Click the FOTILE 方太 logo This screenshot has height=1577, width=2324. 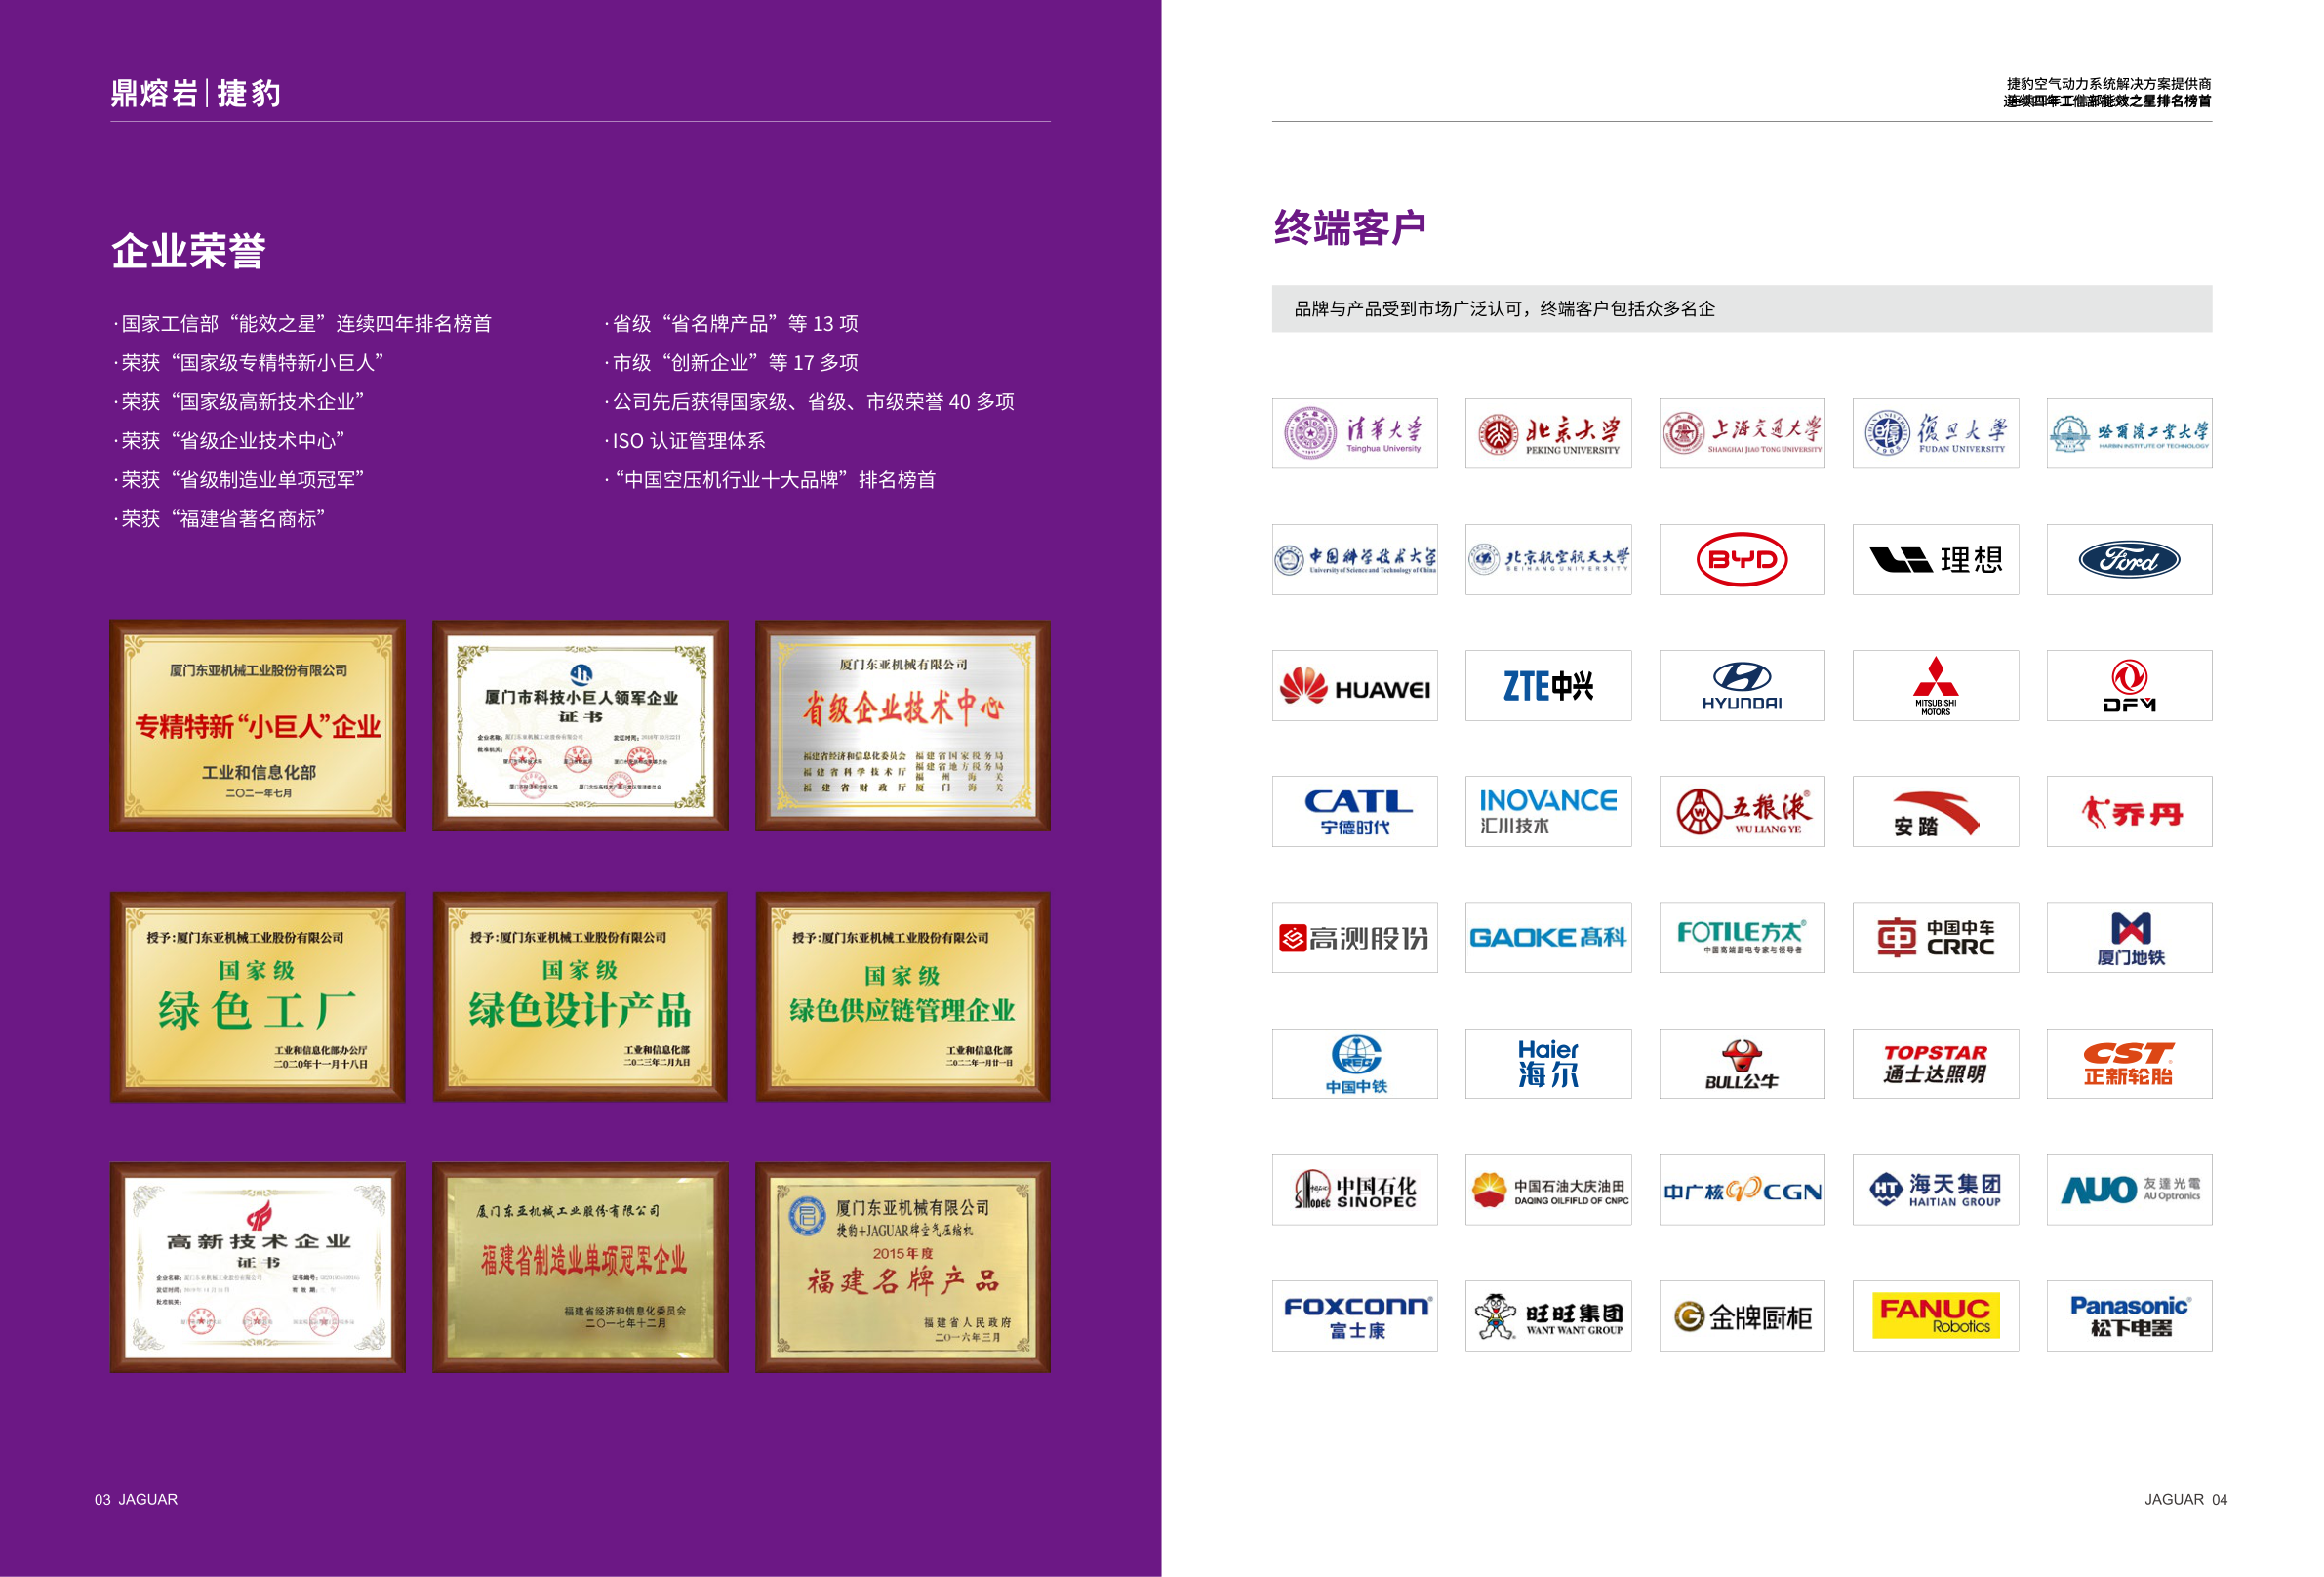[1742, 937]
